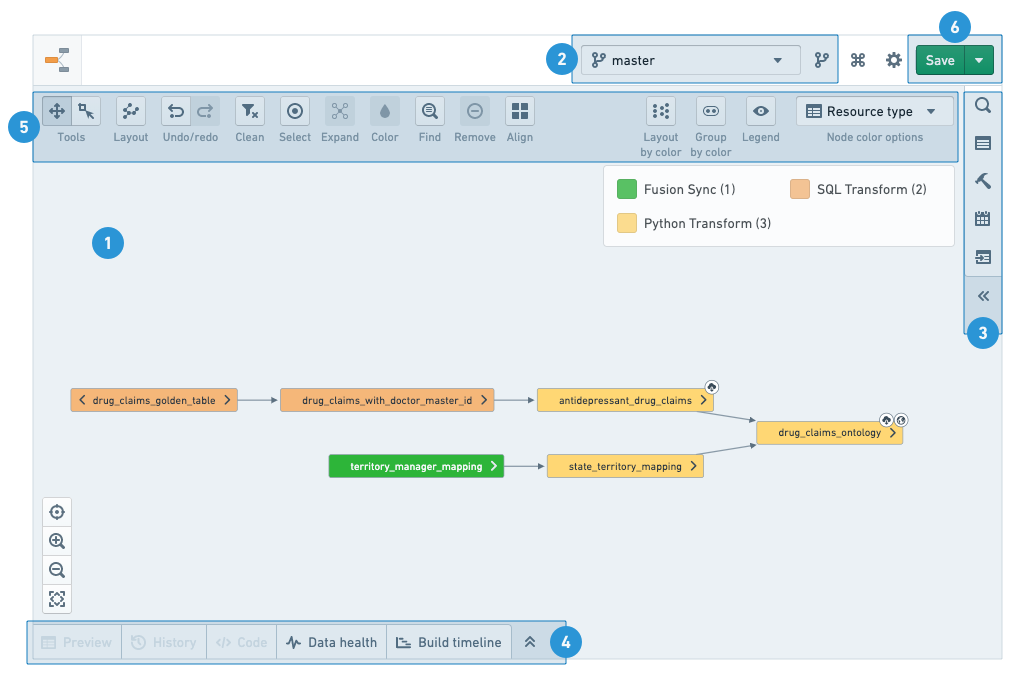Apply Layout by color
1030x682 pixels.
click(x=661, y=111)
